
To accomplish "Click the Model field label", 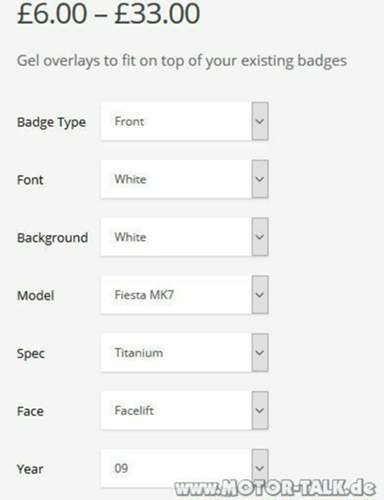I will click(x=36, y=295).
